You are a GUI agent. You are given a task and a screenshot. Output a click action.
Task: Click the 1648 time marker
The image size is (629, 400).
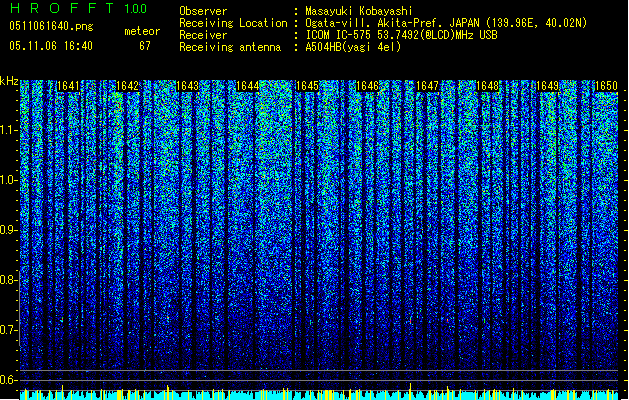(487, 86)
